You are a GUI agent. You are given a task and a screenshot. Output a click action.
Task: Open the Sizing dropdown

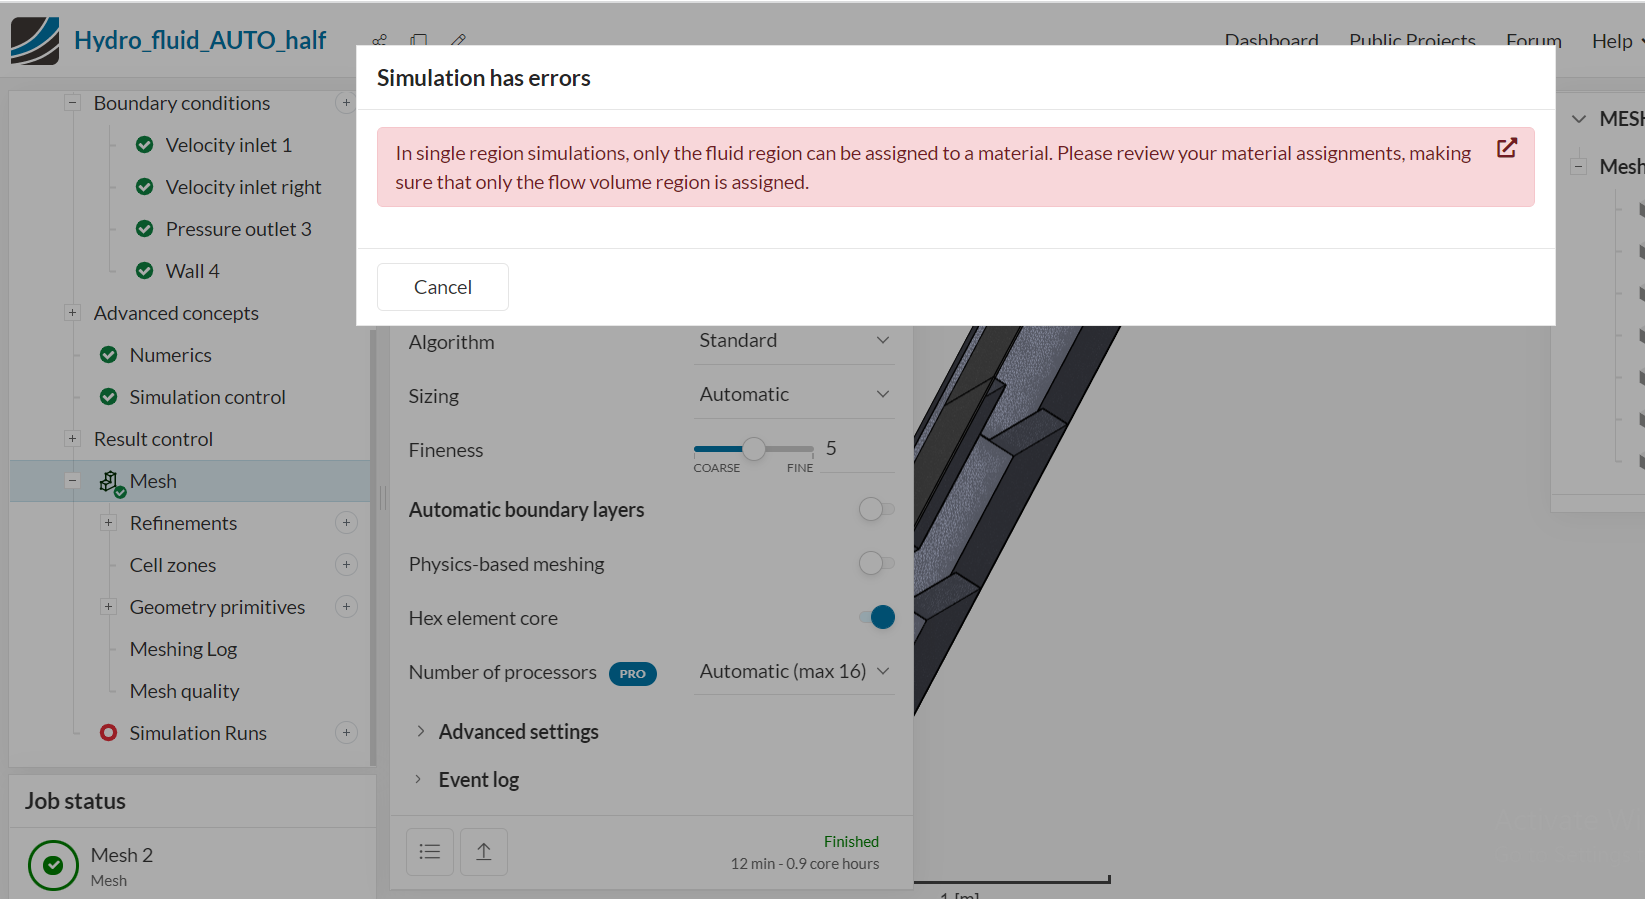(x=794, y=395)
